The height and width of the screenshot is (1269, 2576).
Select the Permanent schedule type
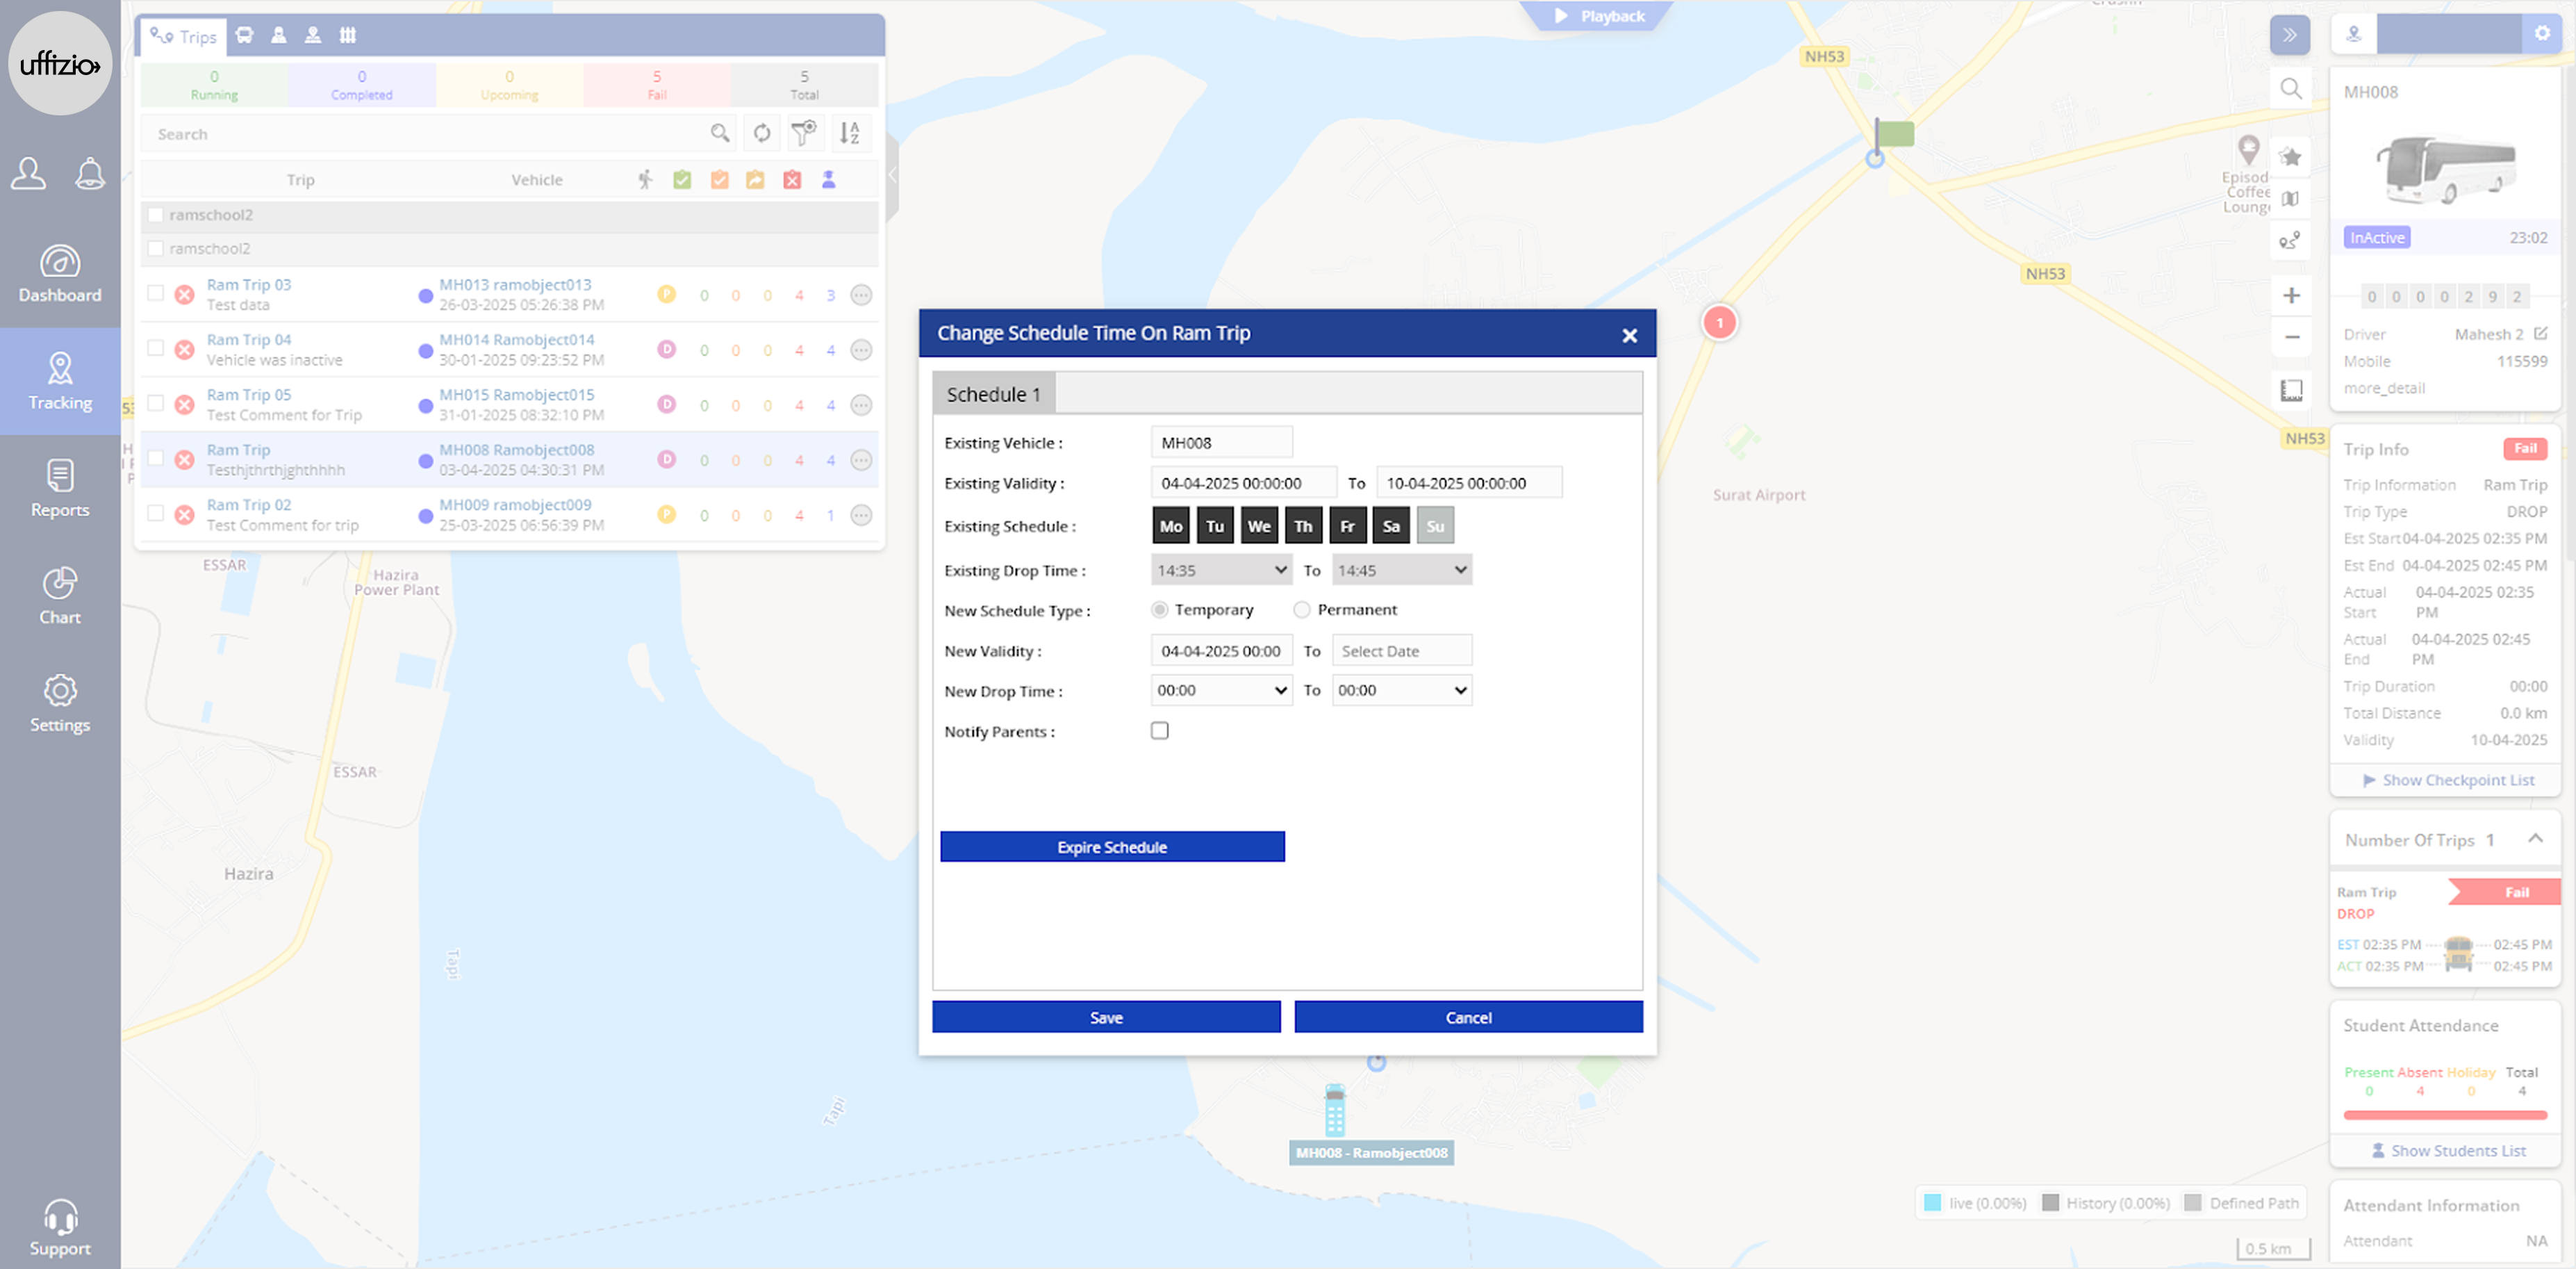click(1302, 609)
